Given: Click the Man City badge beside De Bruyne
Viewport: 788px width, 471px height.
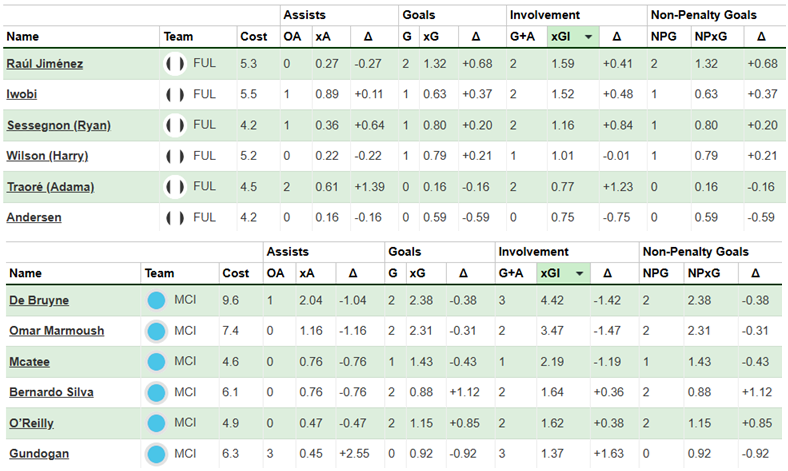Looking at the screenshot, I should click(156, 300).
